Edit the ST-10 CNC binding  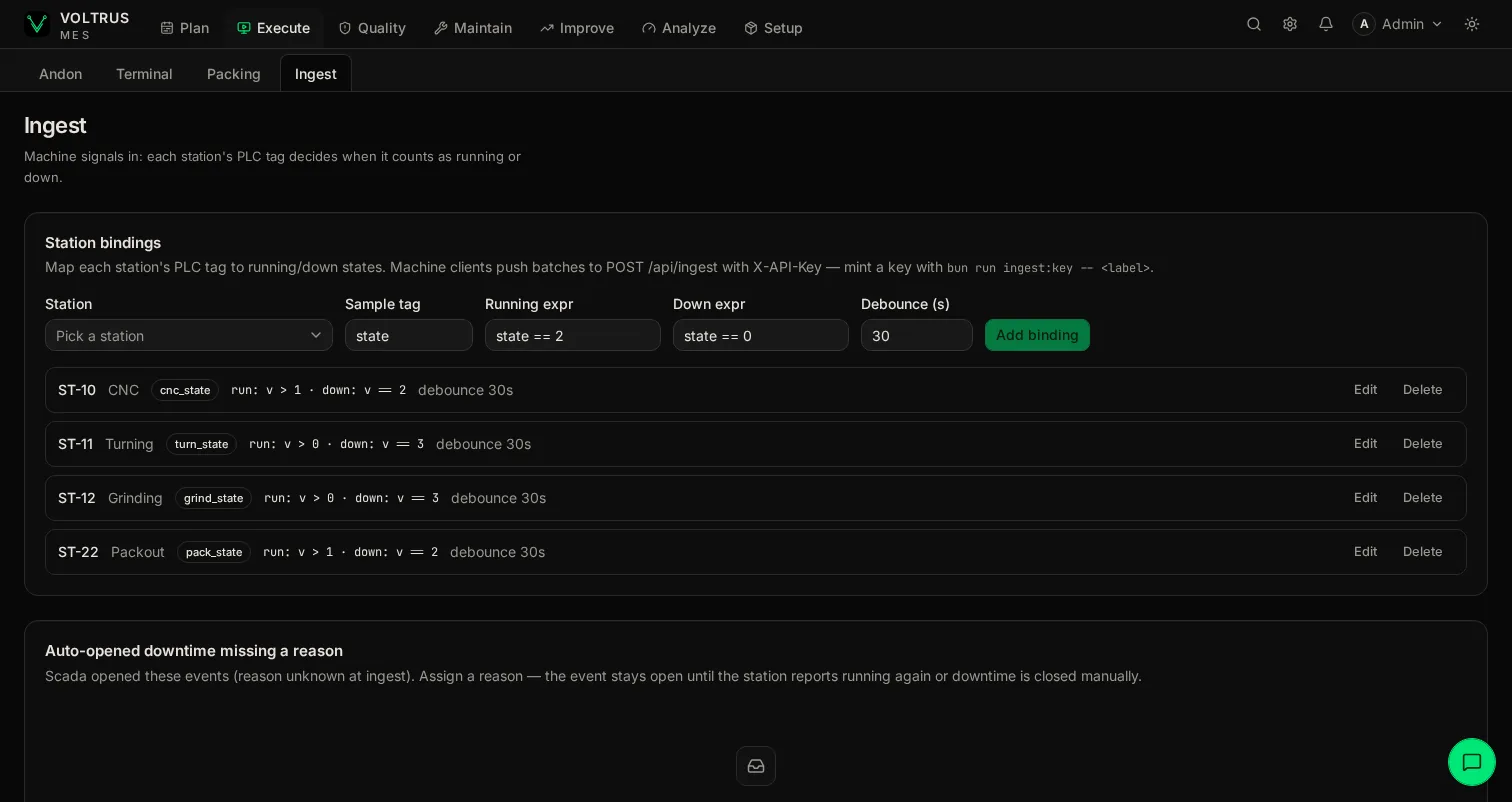(1365, 390)
